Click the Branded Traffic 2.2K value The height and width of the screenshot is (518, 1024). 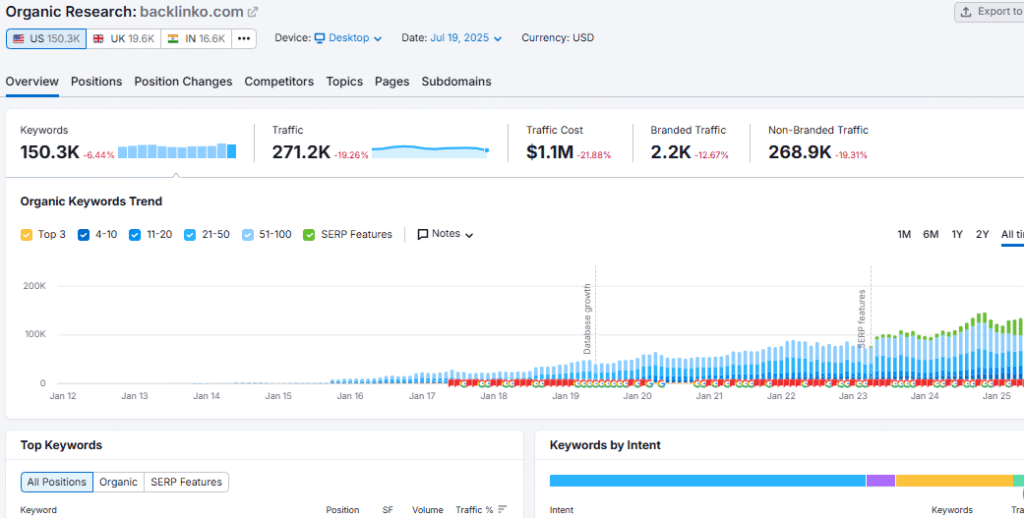click(671, 152)
